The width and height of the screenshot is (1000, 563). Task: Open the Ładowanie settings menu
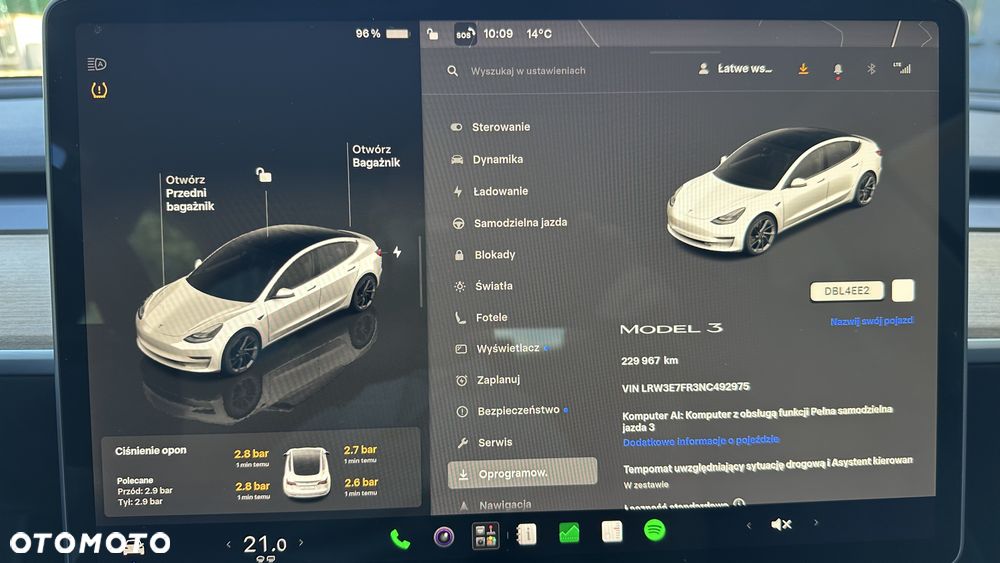490,191
